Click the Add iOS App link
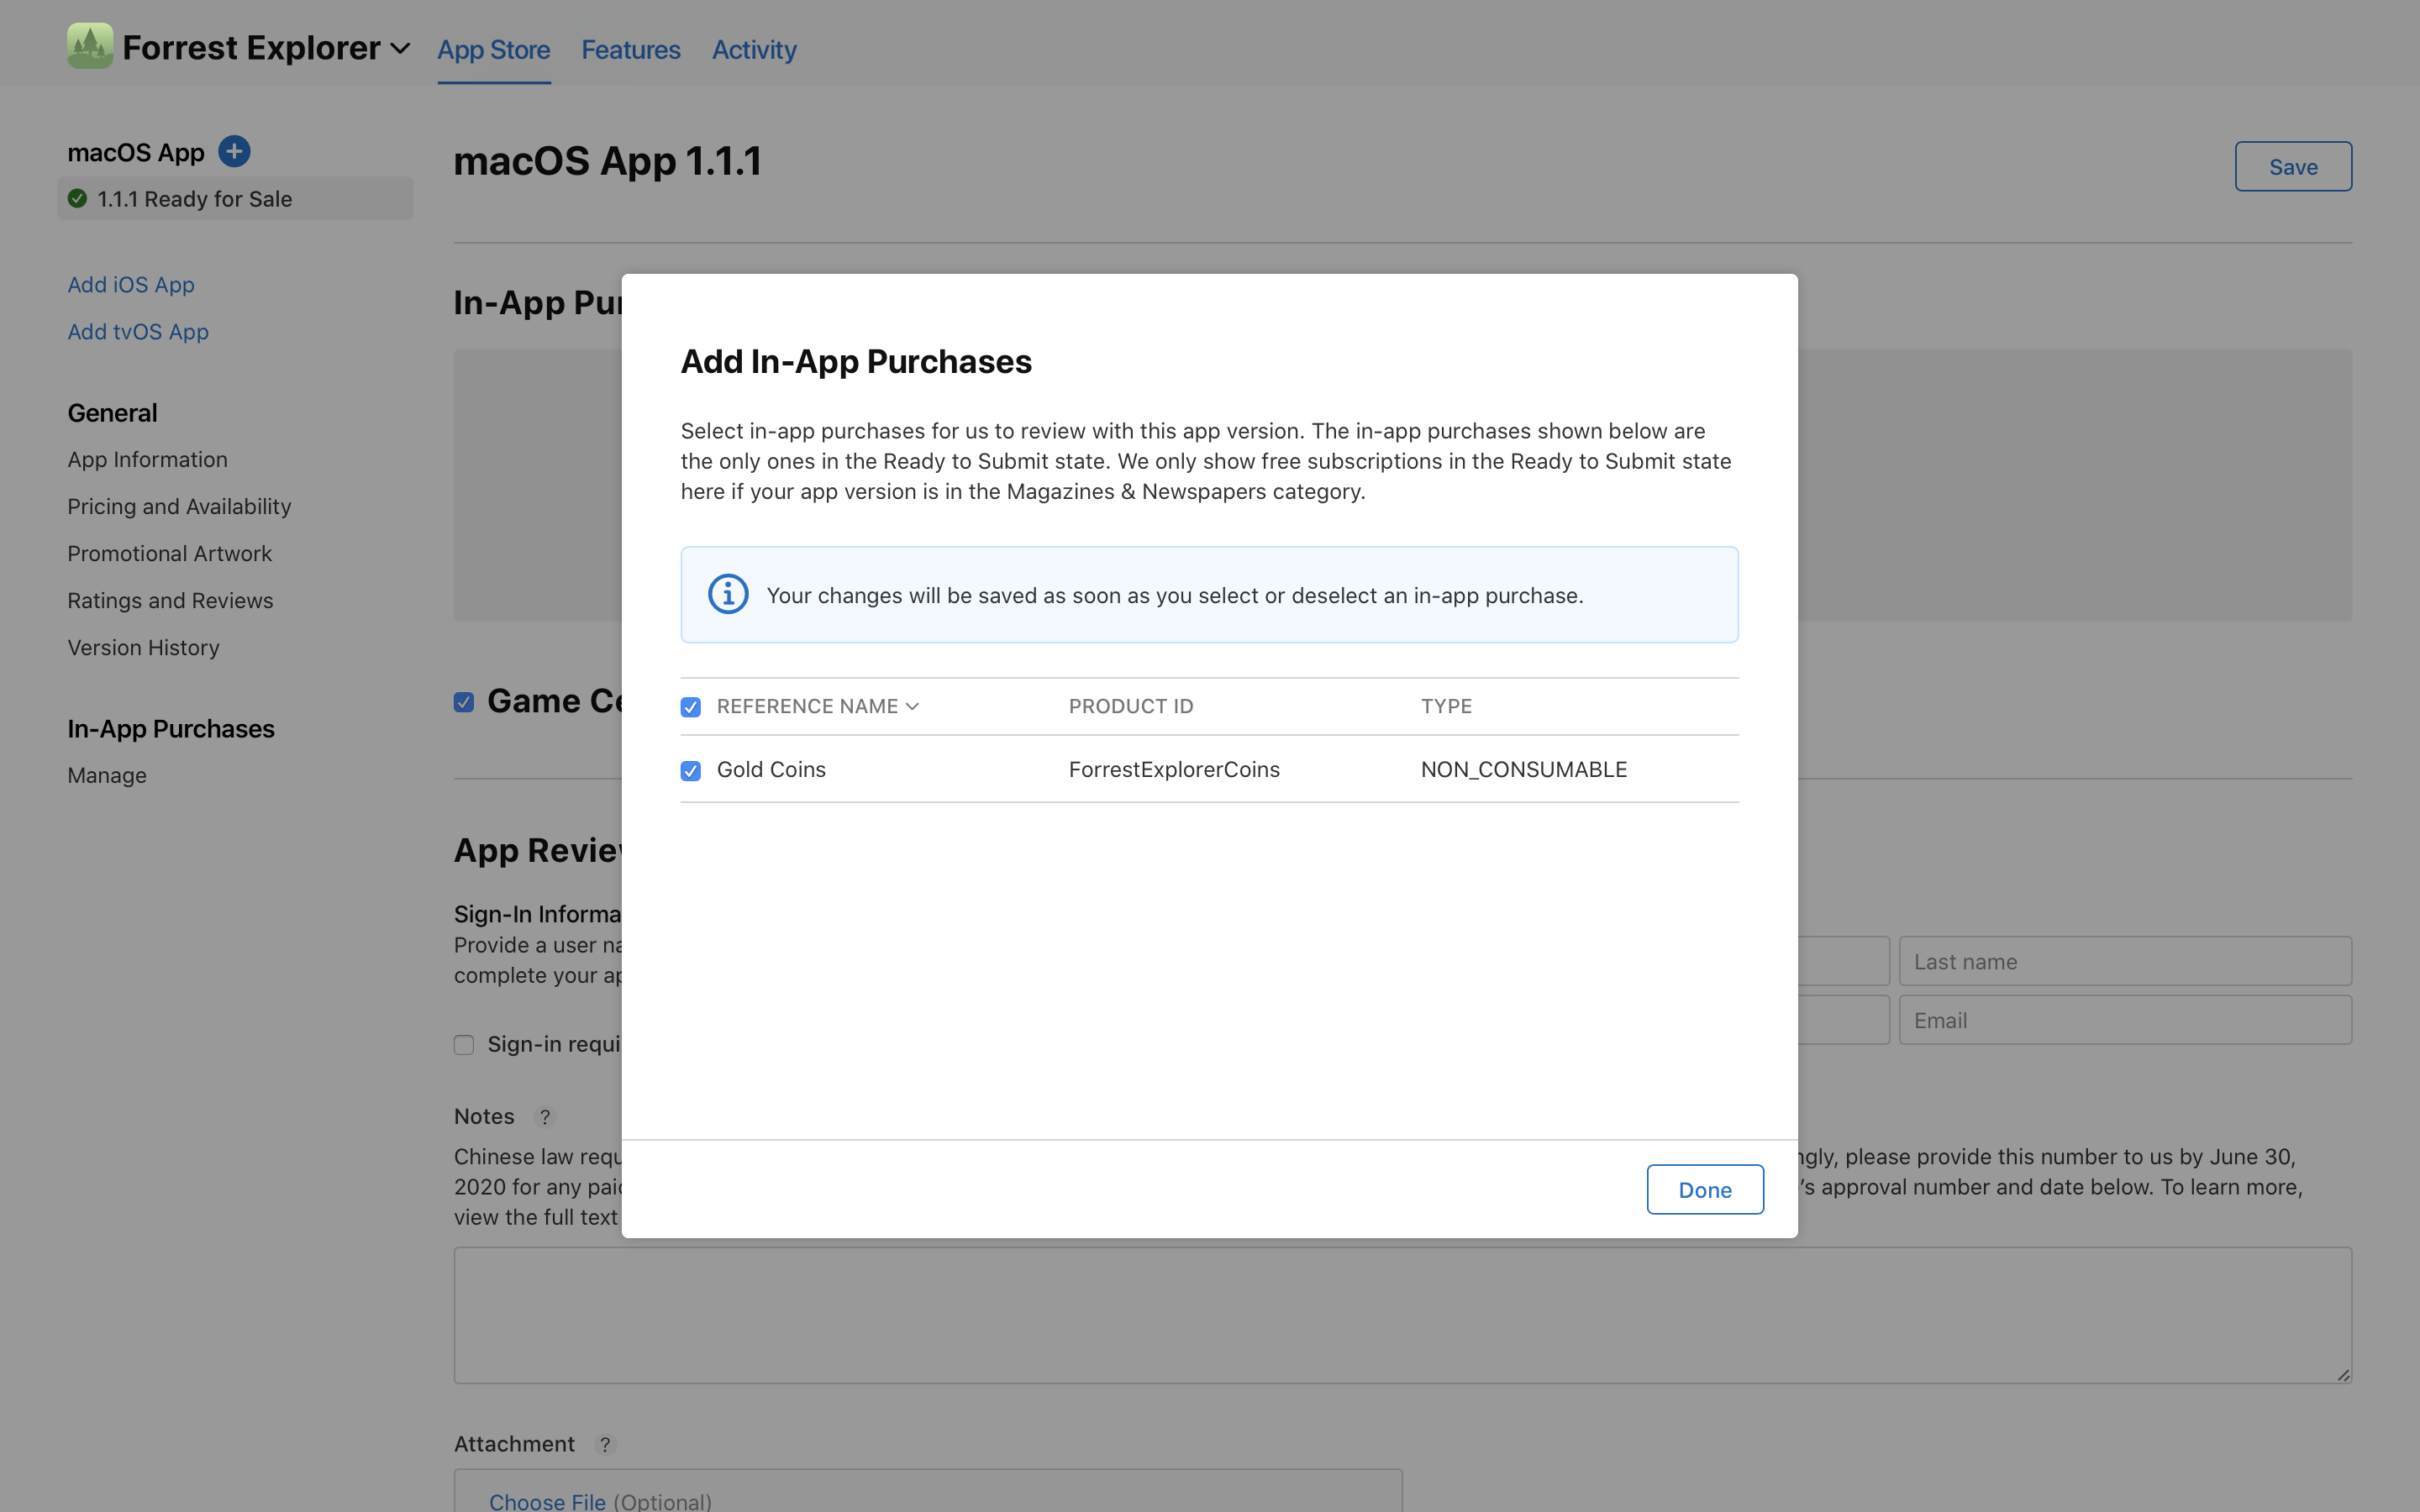2420x1512 pixels. 131,285
